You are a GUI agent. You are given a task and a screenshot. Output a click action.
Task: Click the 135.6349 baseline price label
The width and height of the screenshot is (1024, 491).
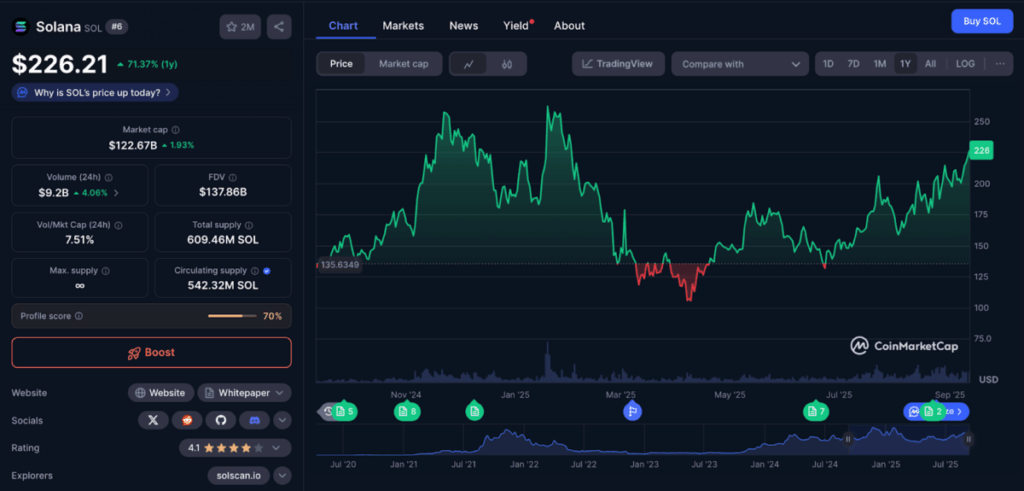339,264
